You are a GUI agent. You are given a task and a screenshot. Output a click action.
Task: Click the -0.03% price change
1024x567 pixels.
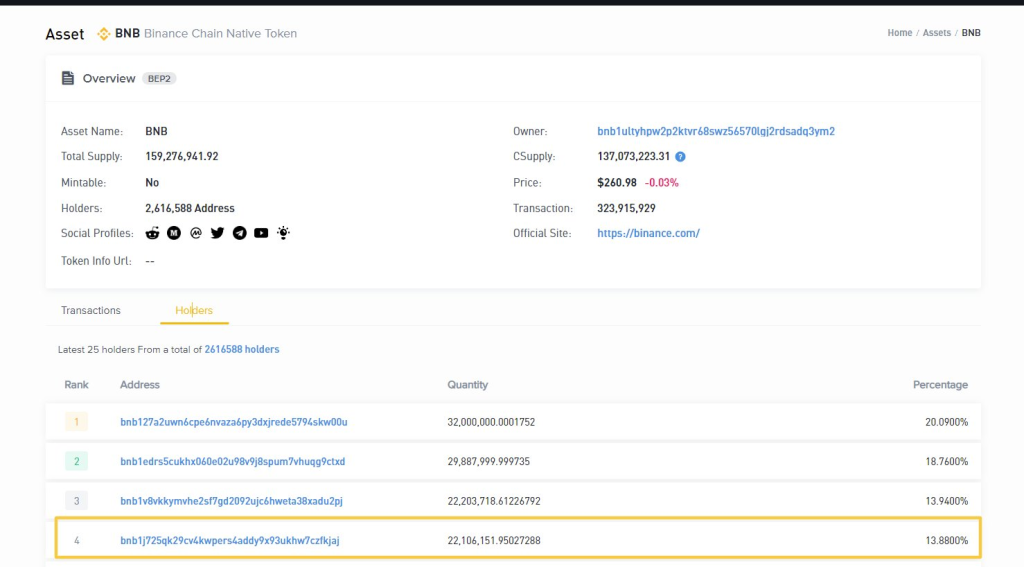pos(662,183)
